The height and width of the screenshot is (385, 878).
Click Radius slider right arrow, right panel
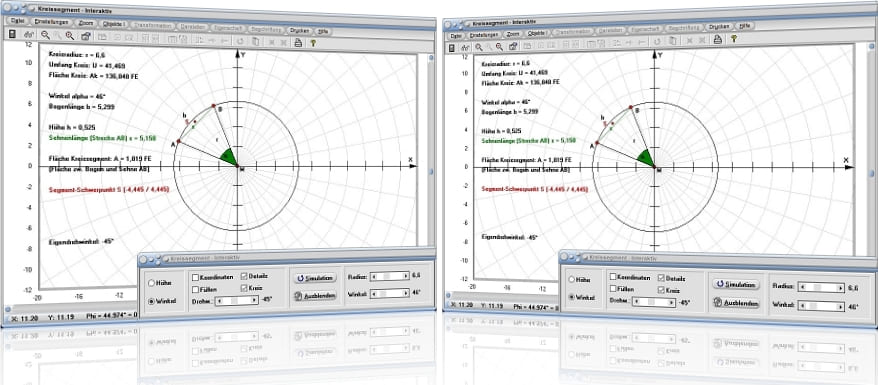(840, 288)
